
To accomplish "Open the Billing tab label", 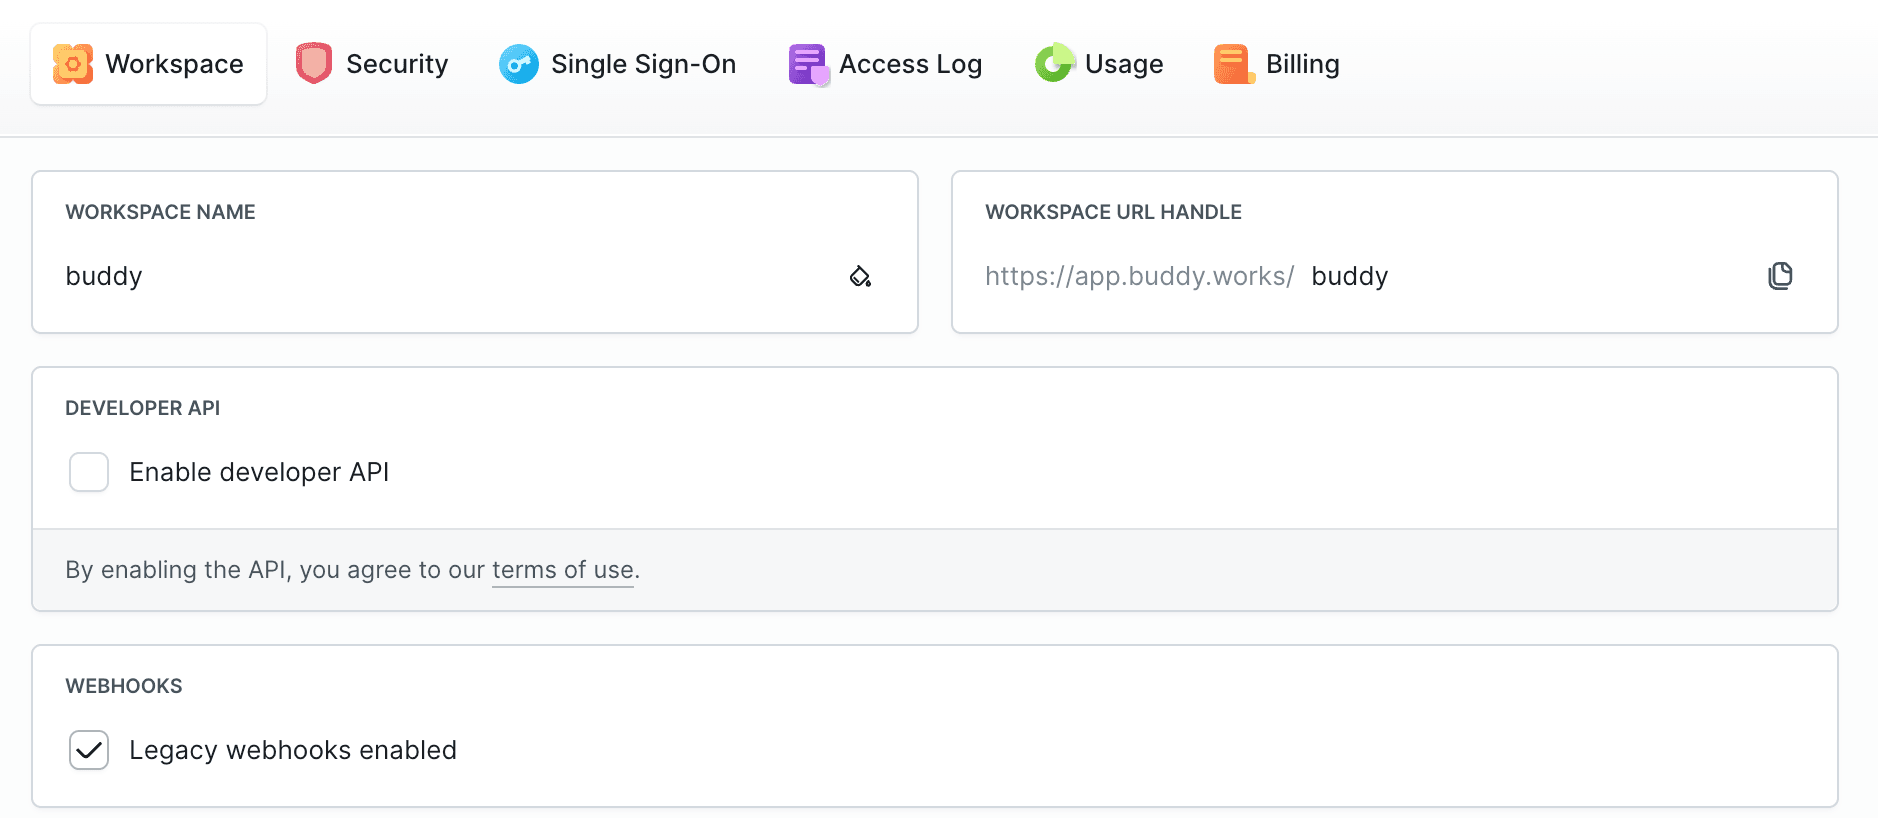I will pos(1302,64).
